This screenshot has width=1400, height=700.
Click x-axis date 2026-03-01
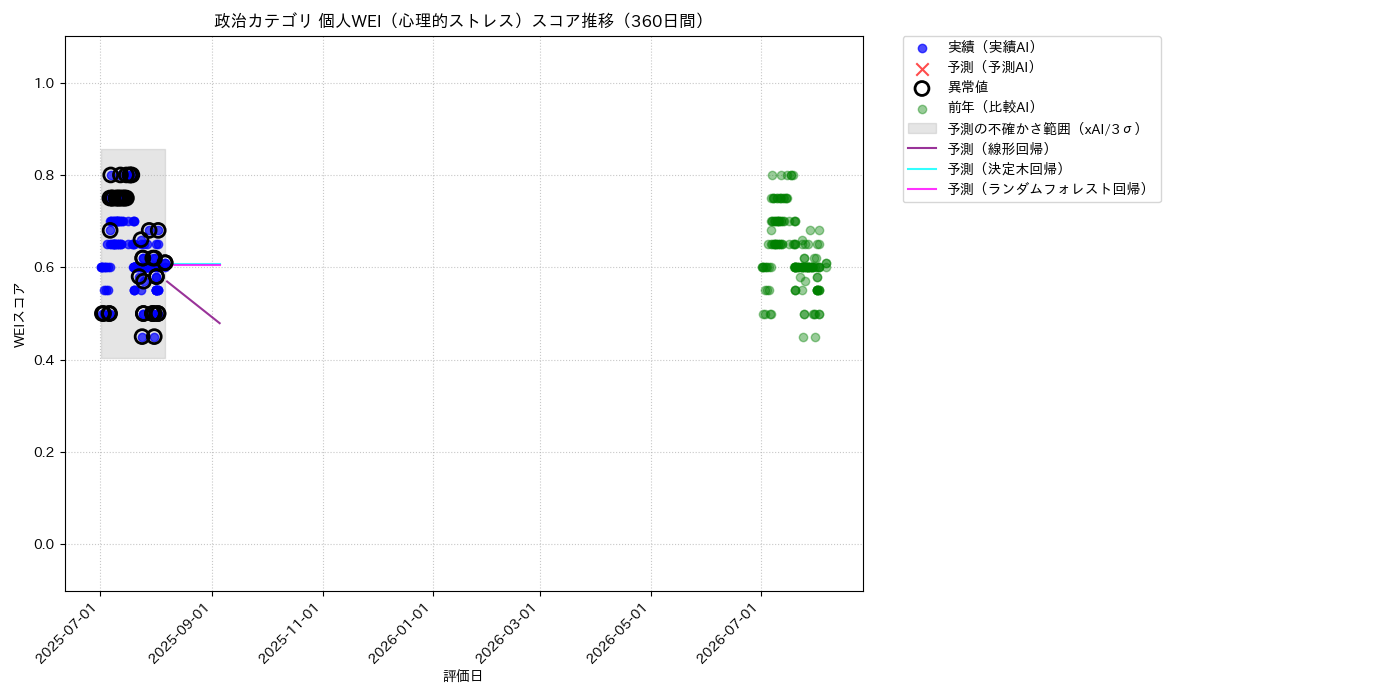pyautogui.click(x=510, y=632)
